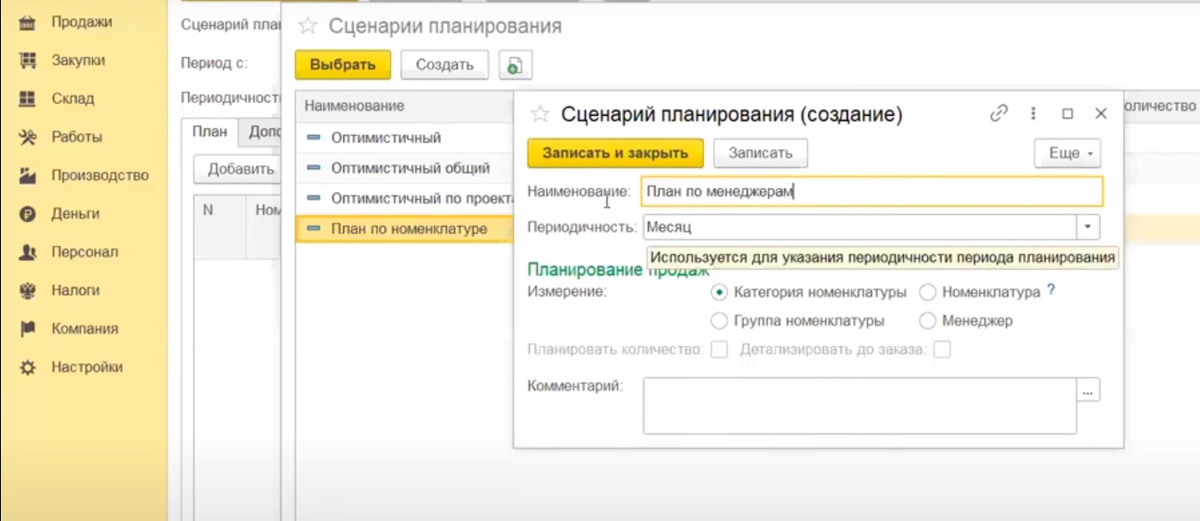Click the План по номенклатуре row icon

click(x=314, y=229)
